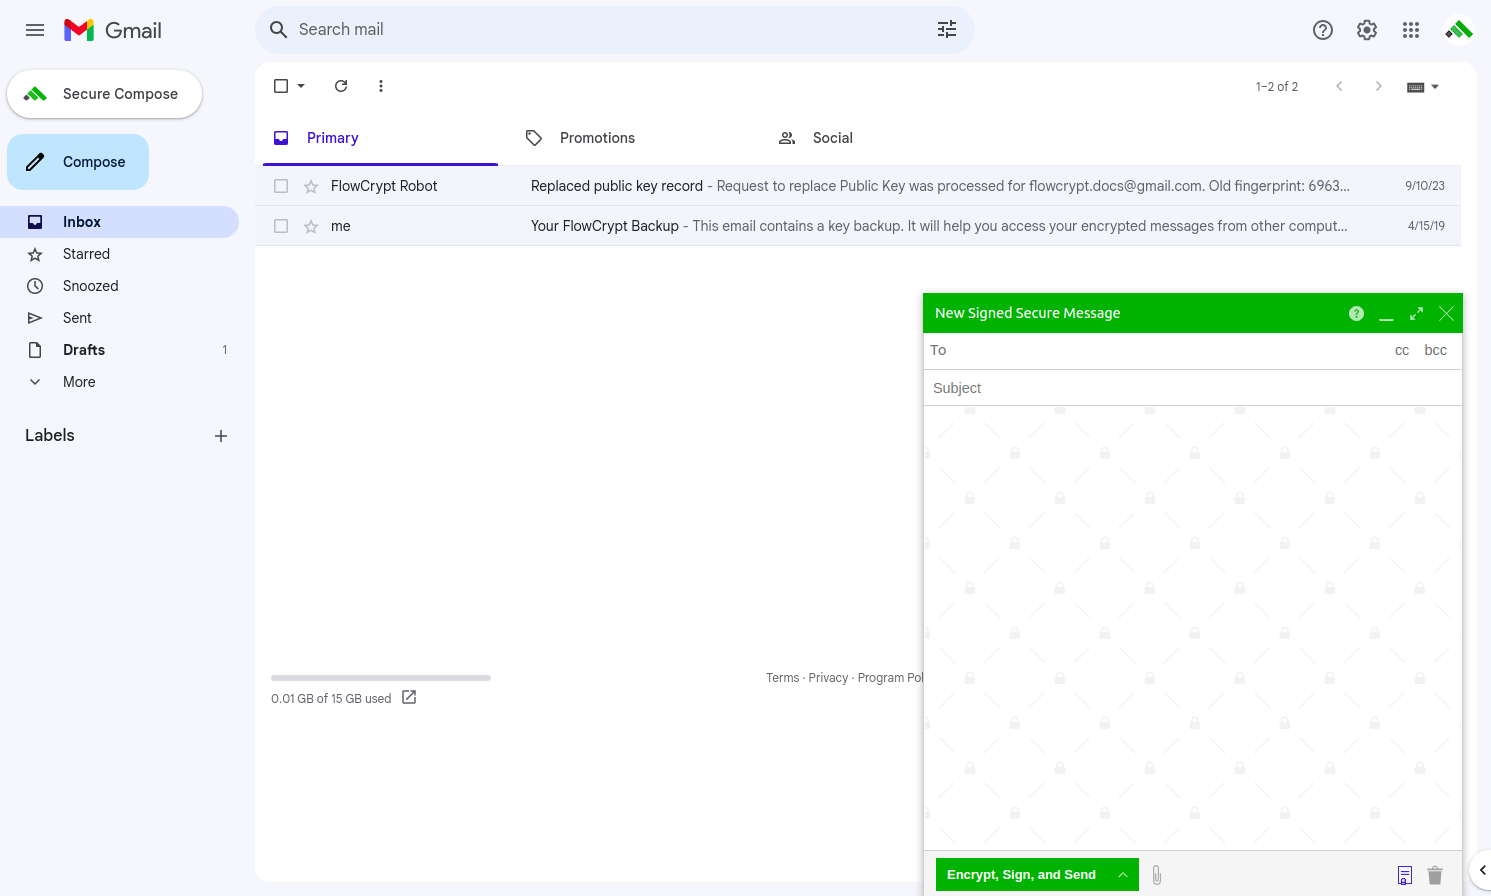Open the Gmail main menu hamburger icon
Viewport: 1491px width, 896px height.
point(35,30)
